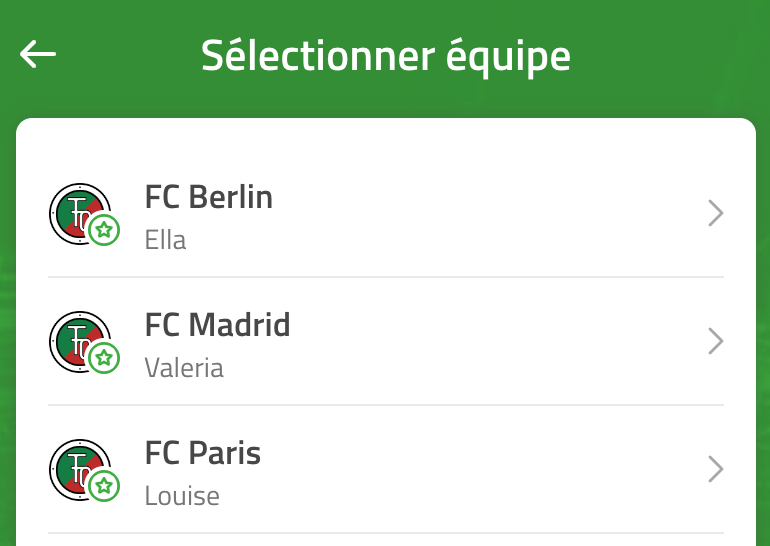The image size is (770, 546).
Task: Tap the star badge on FC Paris
Action: (x=104, y=486)
